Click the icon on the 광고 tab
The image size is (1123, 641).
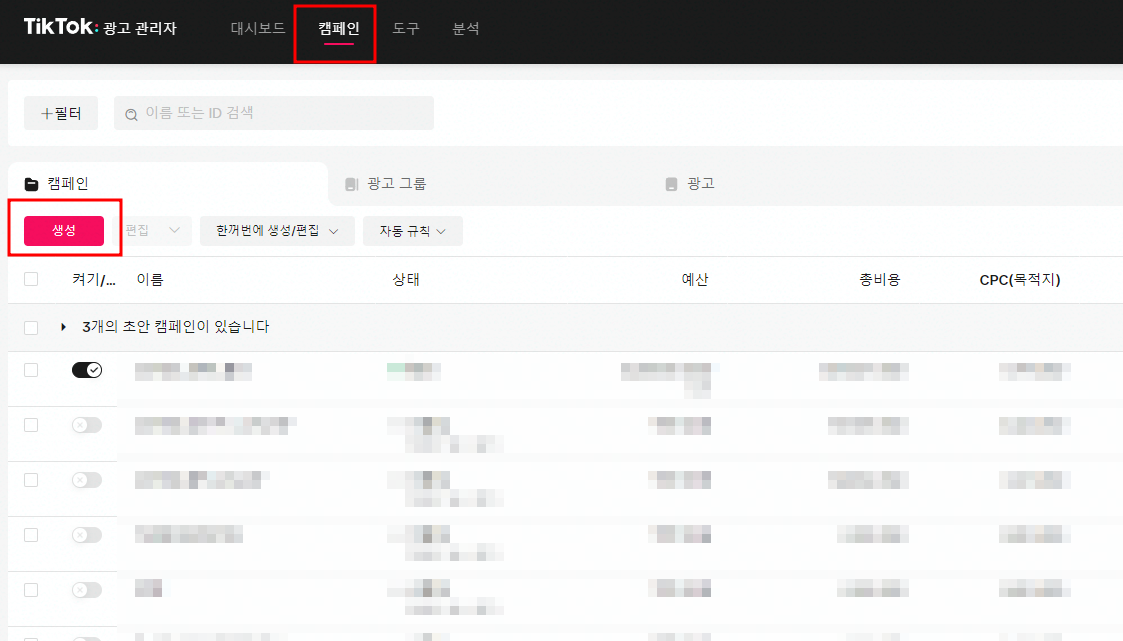pos(670,183)
